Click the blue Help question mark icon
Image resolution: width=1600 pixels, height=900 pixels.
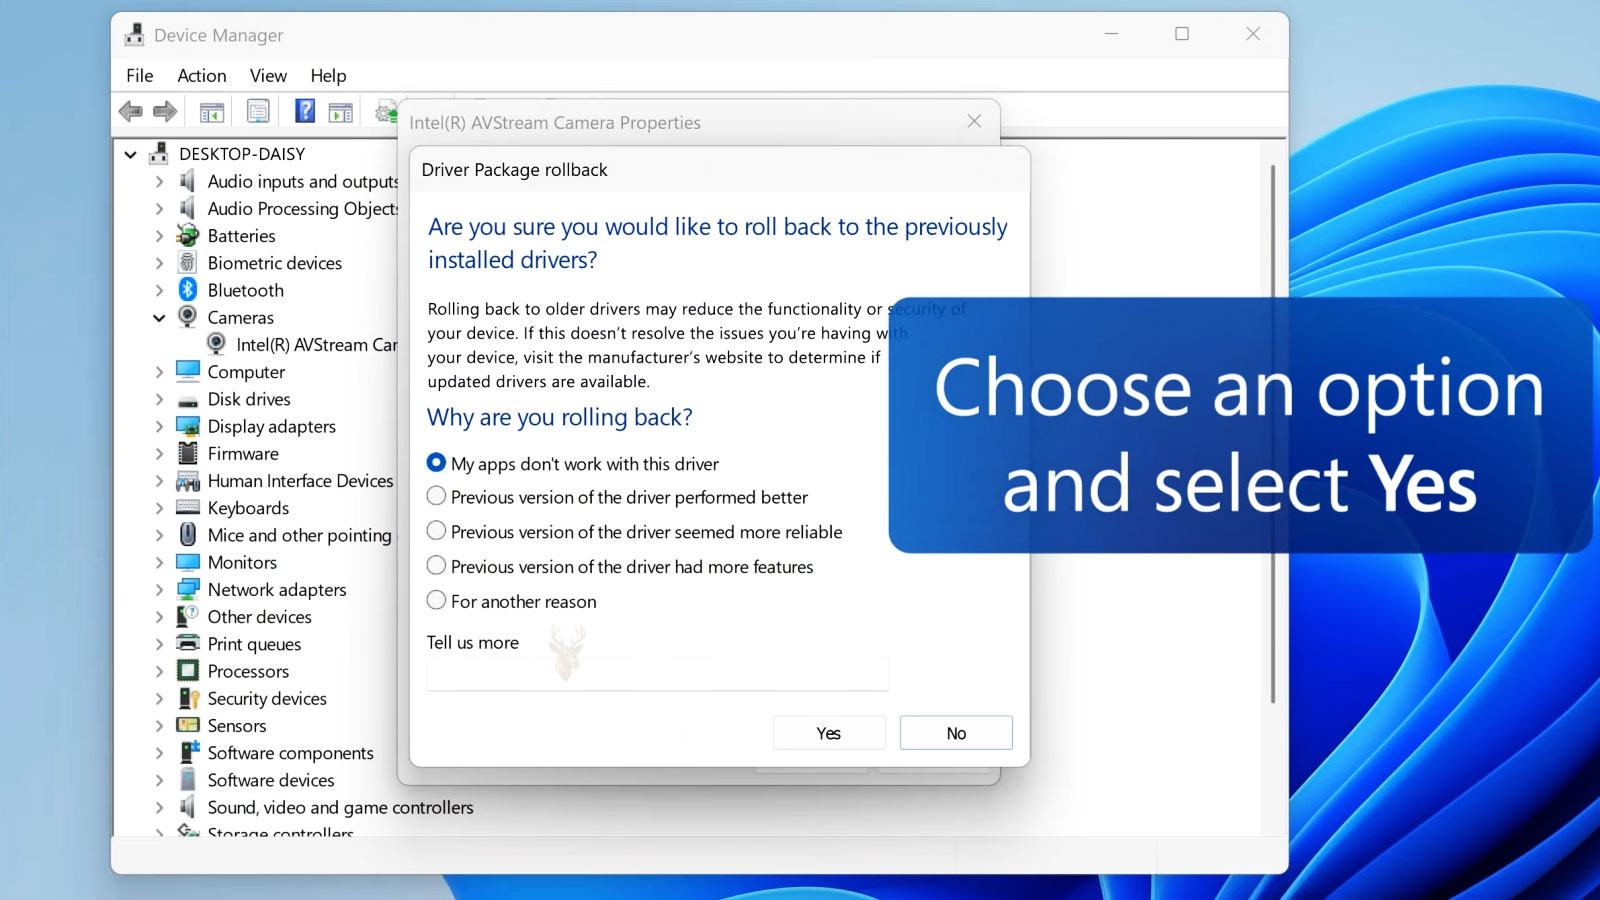[305, 111]
